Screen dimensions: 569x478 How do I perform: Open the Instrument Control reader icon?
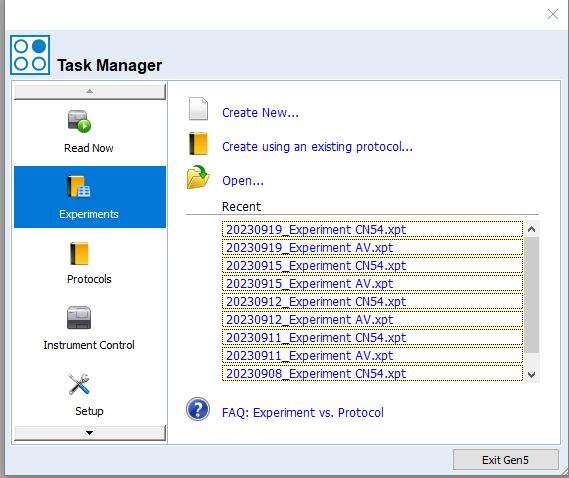click(79, 318)
